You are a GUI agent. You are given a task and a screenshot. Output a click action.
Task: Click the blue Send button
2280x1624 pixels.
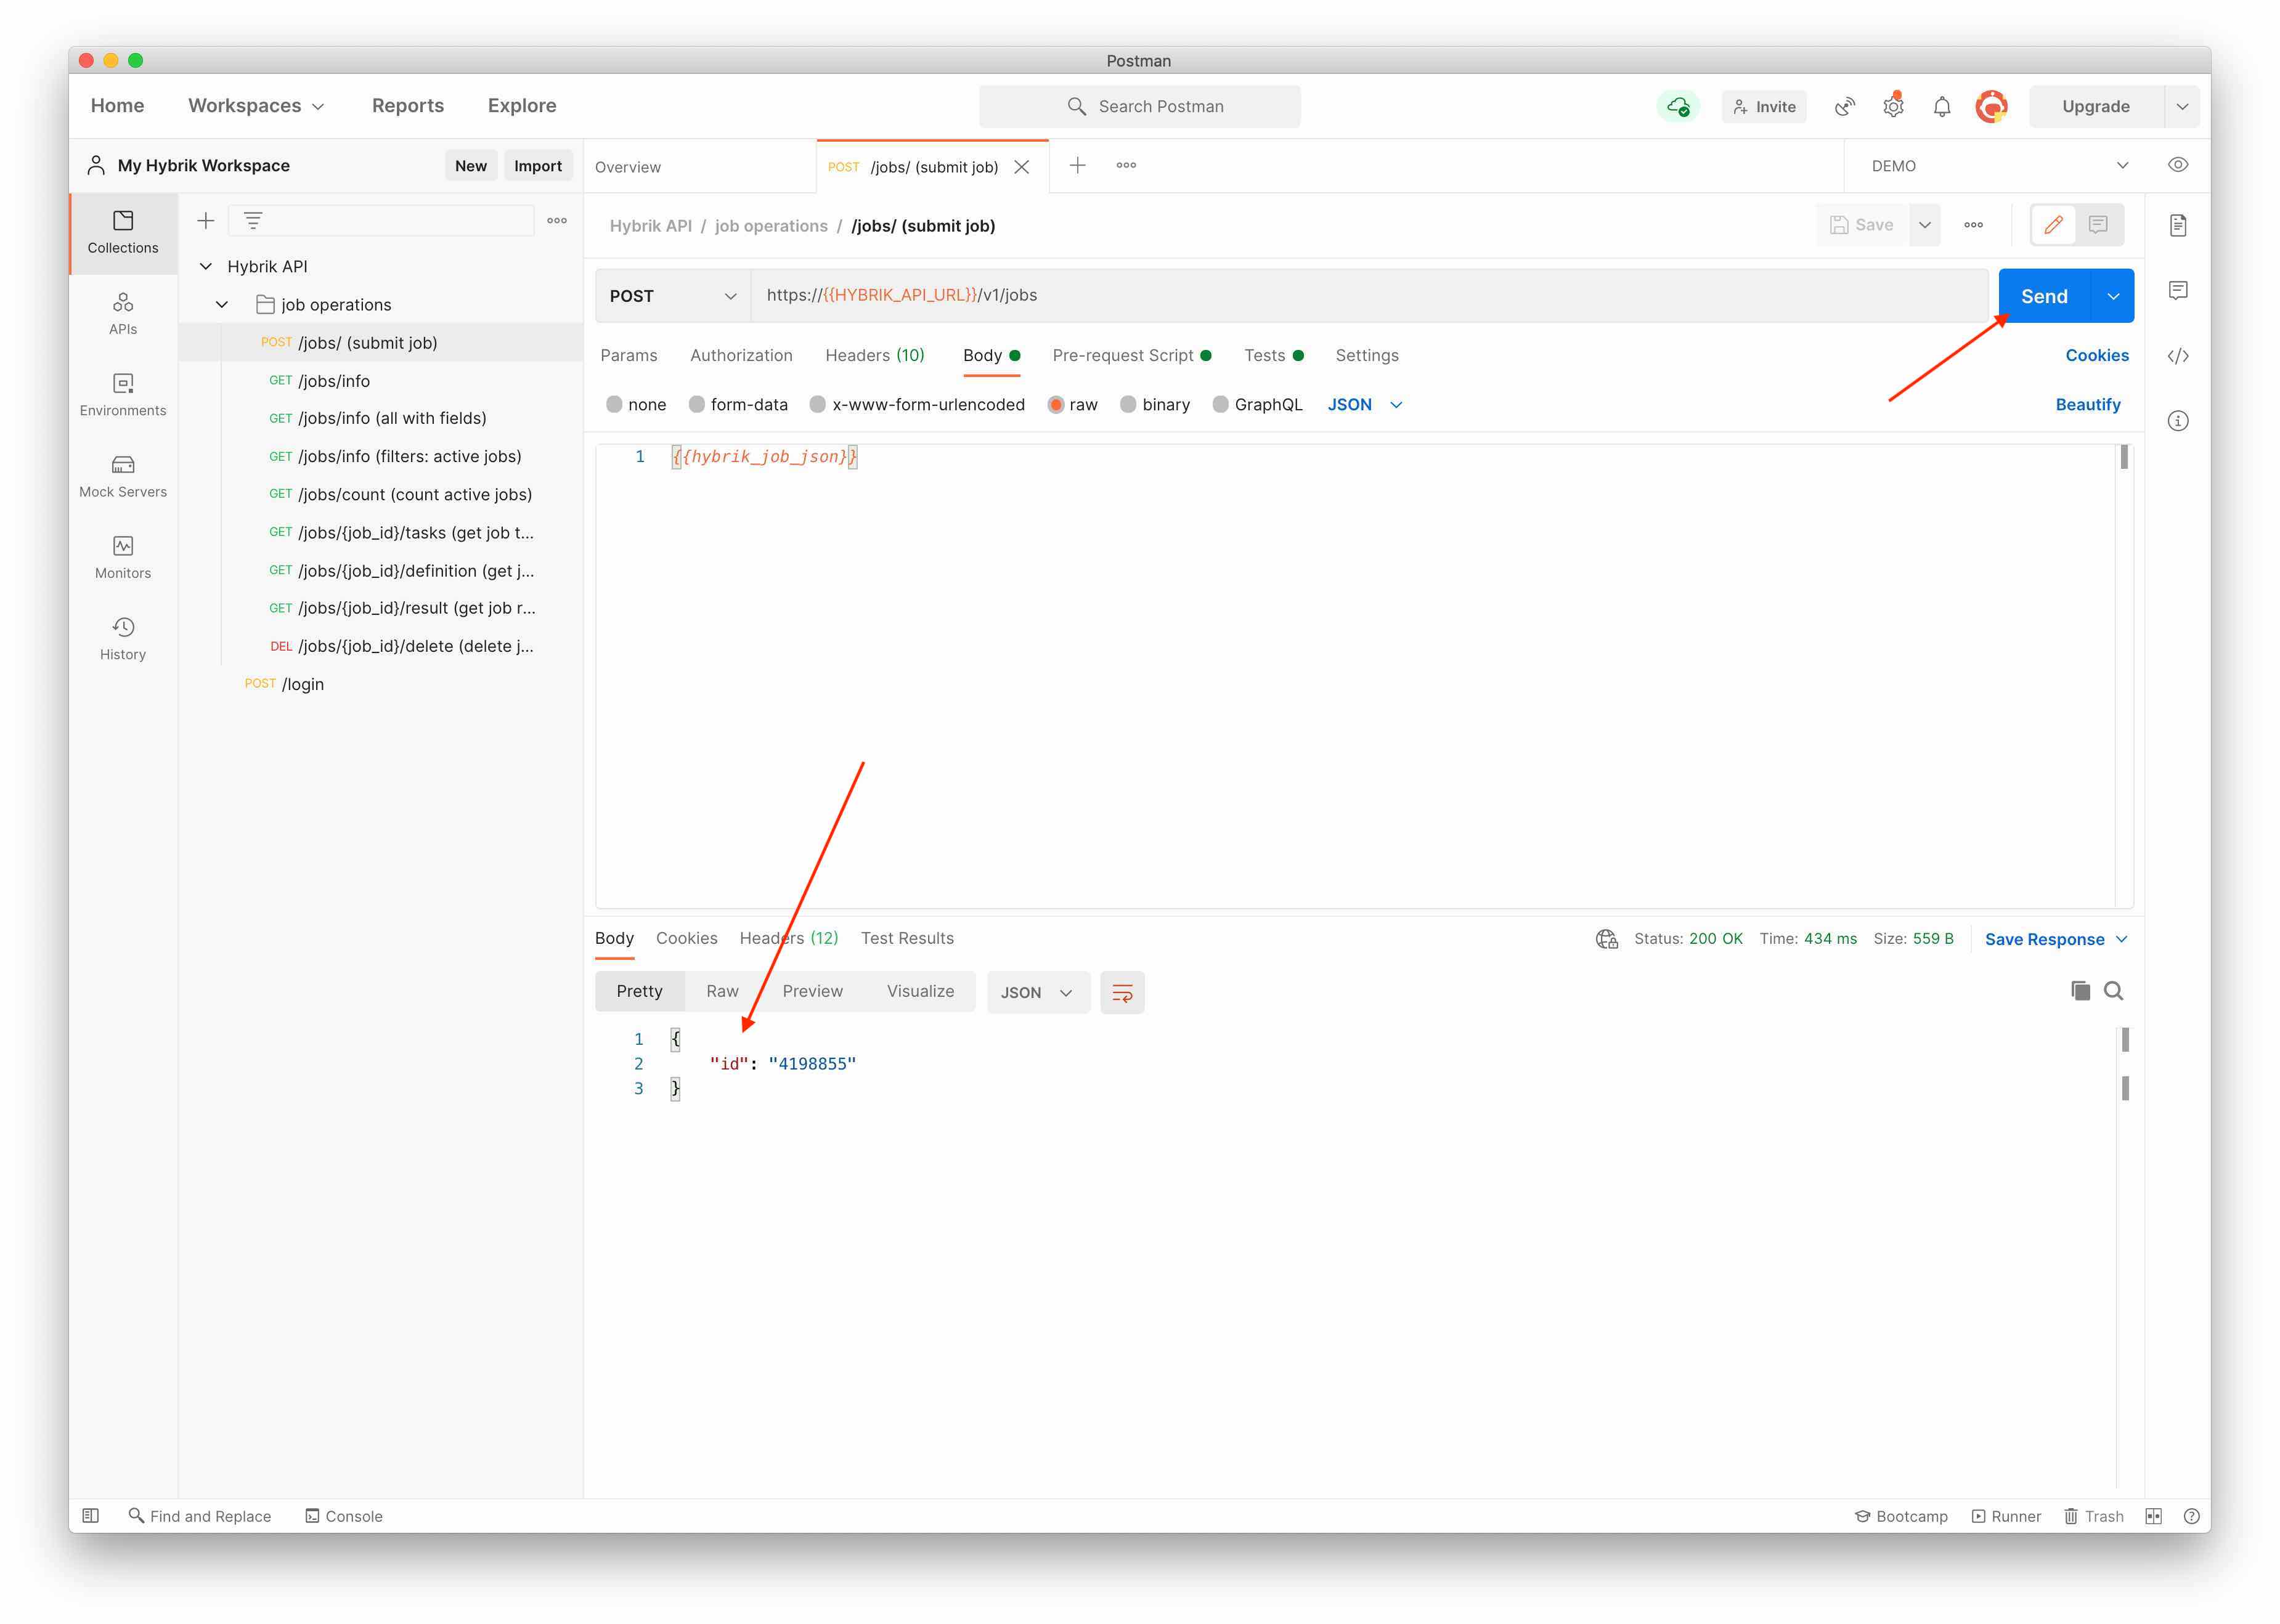[x=2044, y=296]
